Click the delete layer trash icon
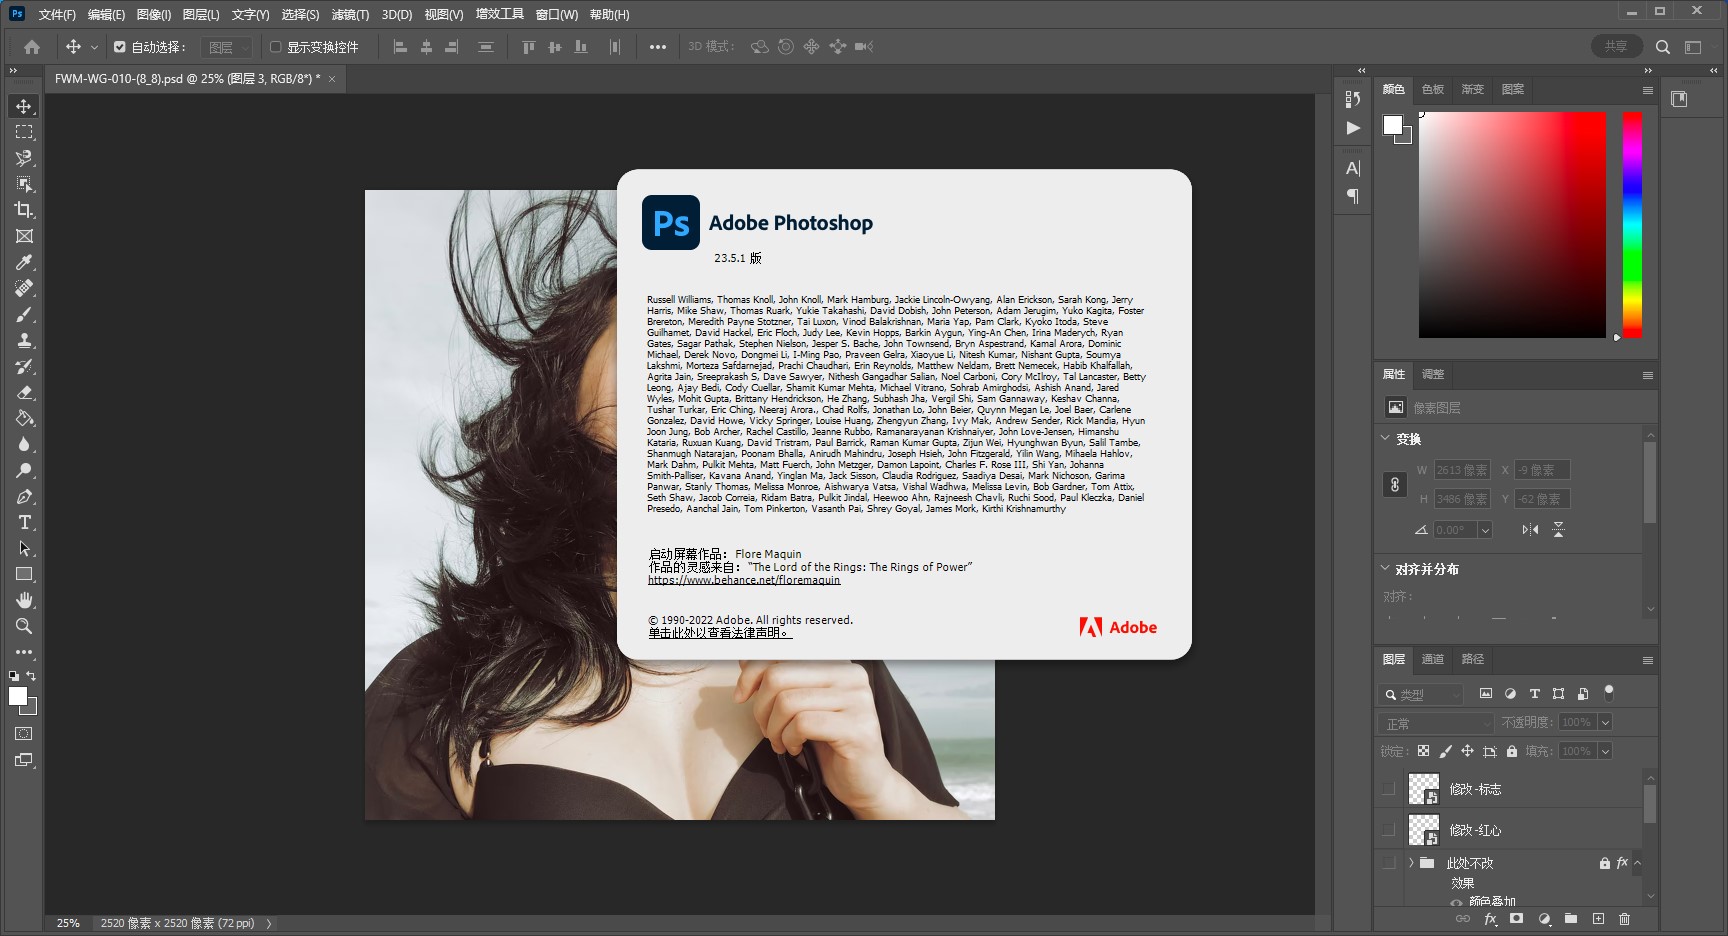 1624,918
